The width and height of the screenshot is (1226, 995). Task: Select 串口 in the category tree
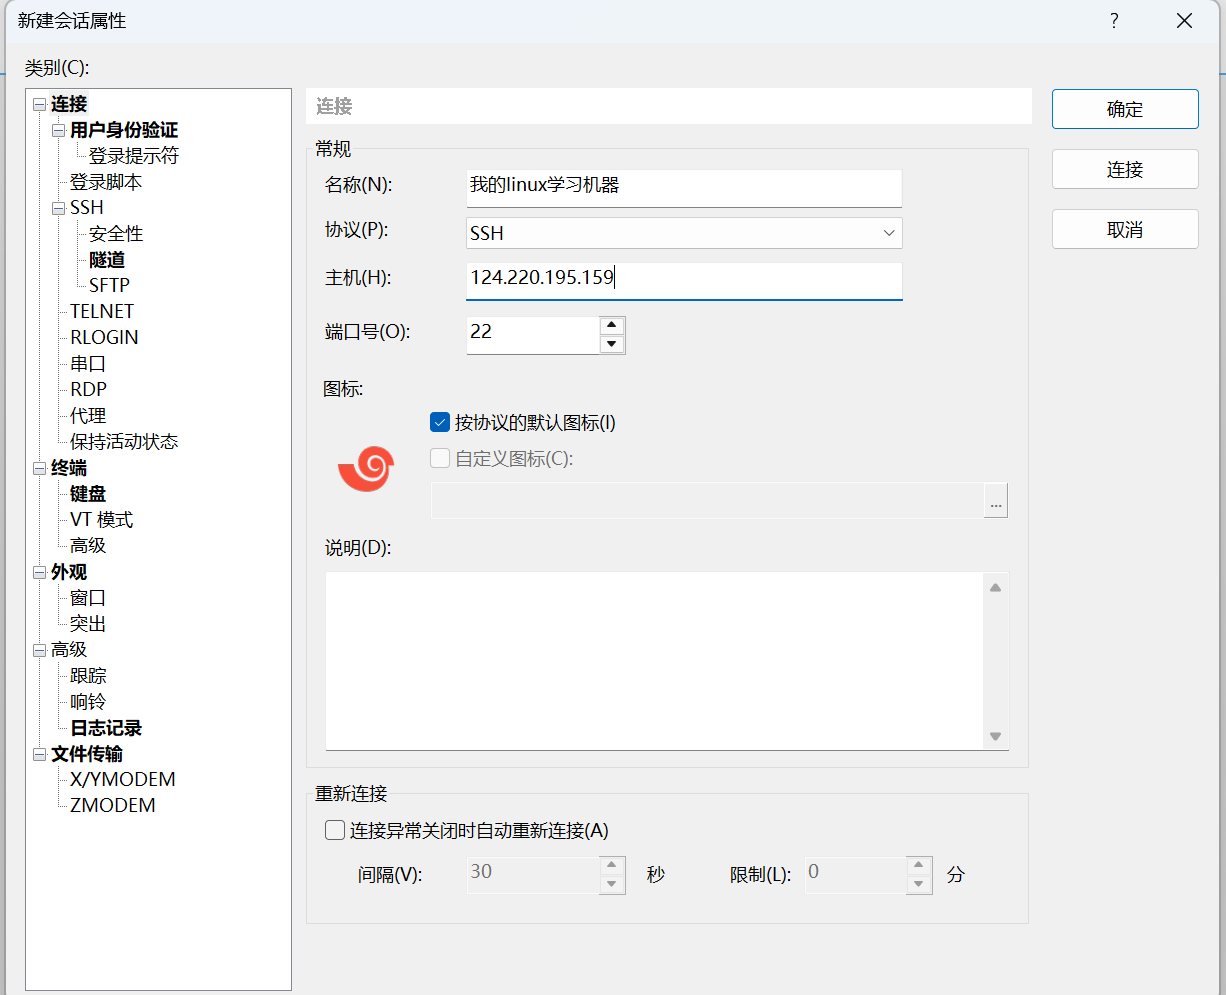[x=88, y=364]
